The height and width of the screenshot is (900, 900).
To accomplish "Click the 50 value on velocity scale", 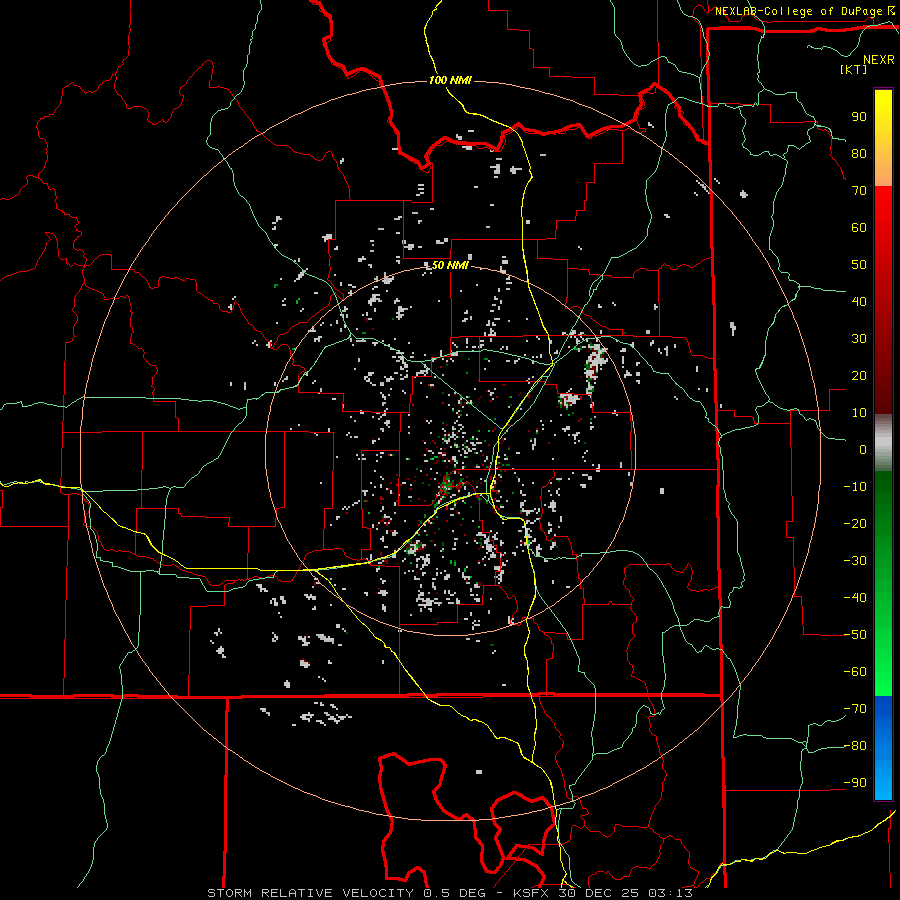I will click(x=859, y=265).
